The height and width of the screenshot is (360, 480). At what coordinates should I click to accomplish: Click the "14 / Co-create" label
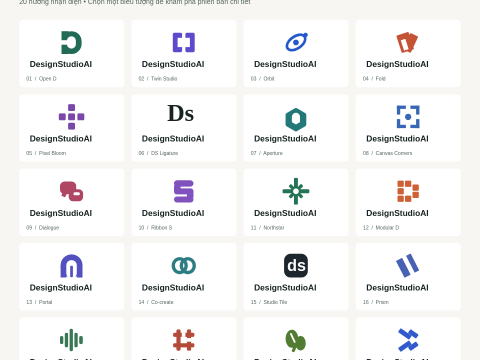156,302
